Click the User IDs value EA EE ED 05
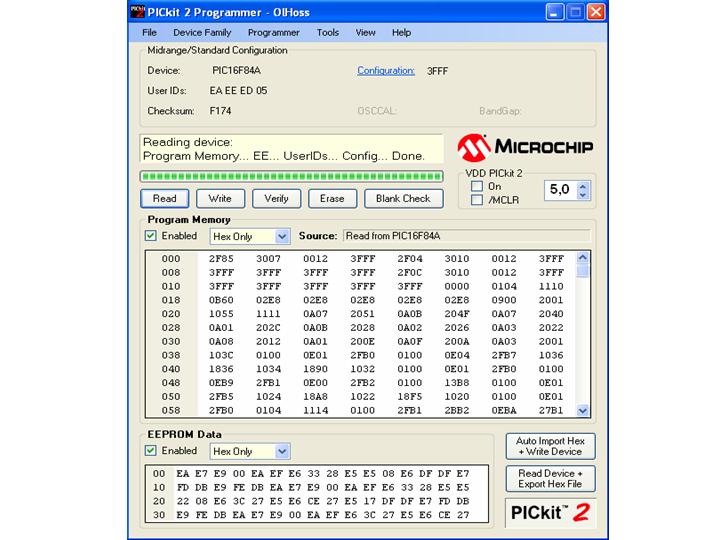The image size is (720, 540). [238, 91]
